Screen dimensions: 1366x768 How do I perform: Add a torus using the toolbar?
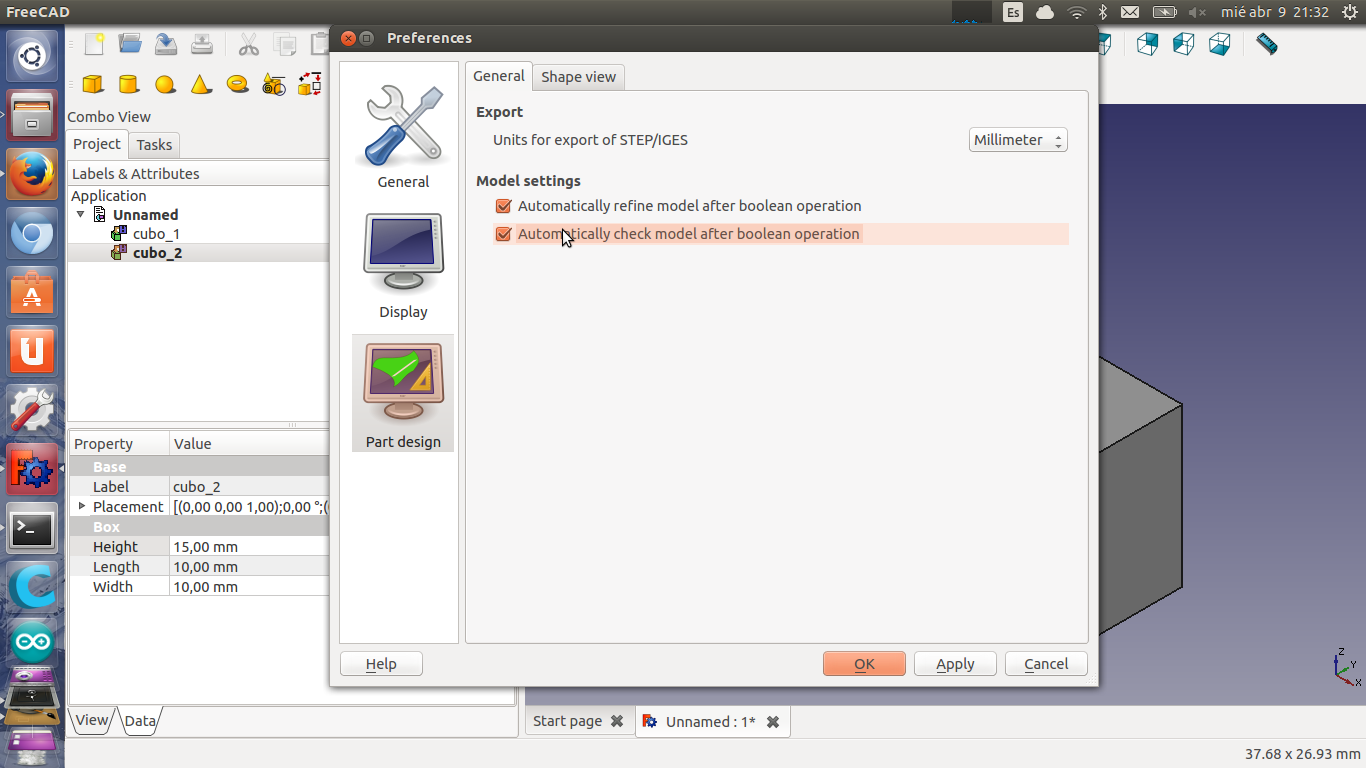[x=237, y=84]
